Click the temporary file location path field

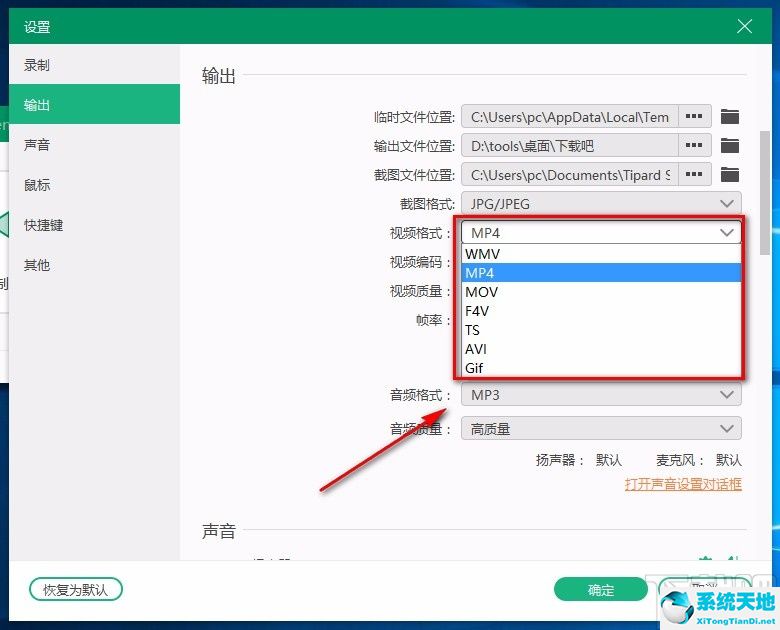[570, 116]
